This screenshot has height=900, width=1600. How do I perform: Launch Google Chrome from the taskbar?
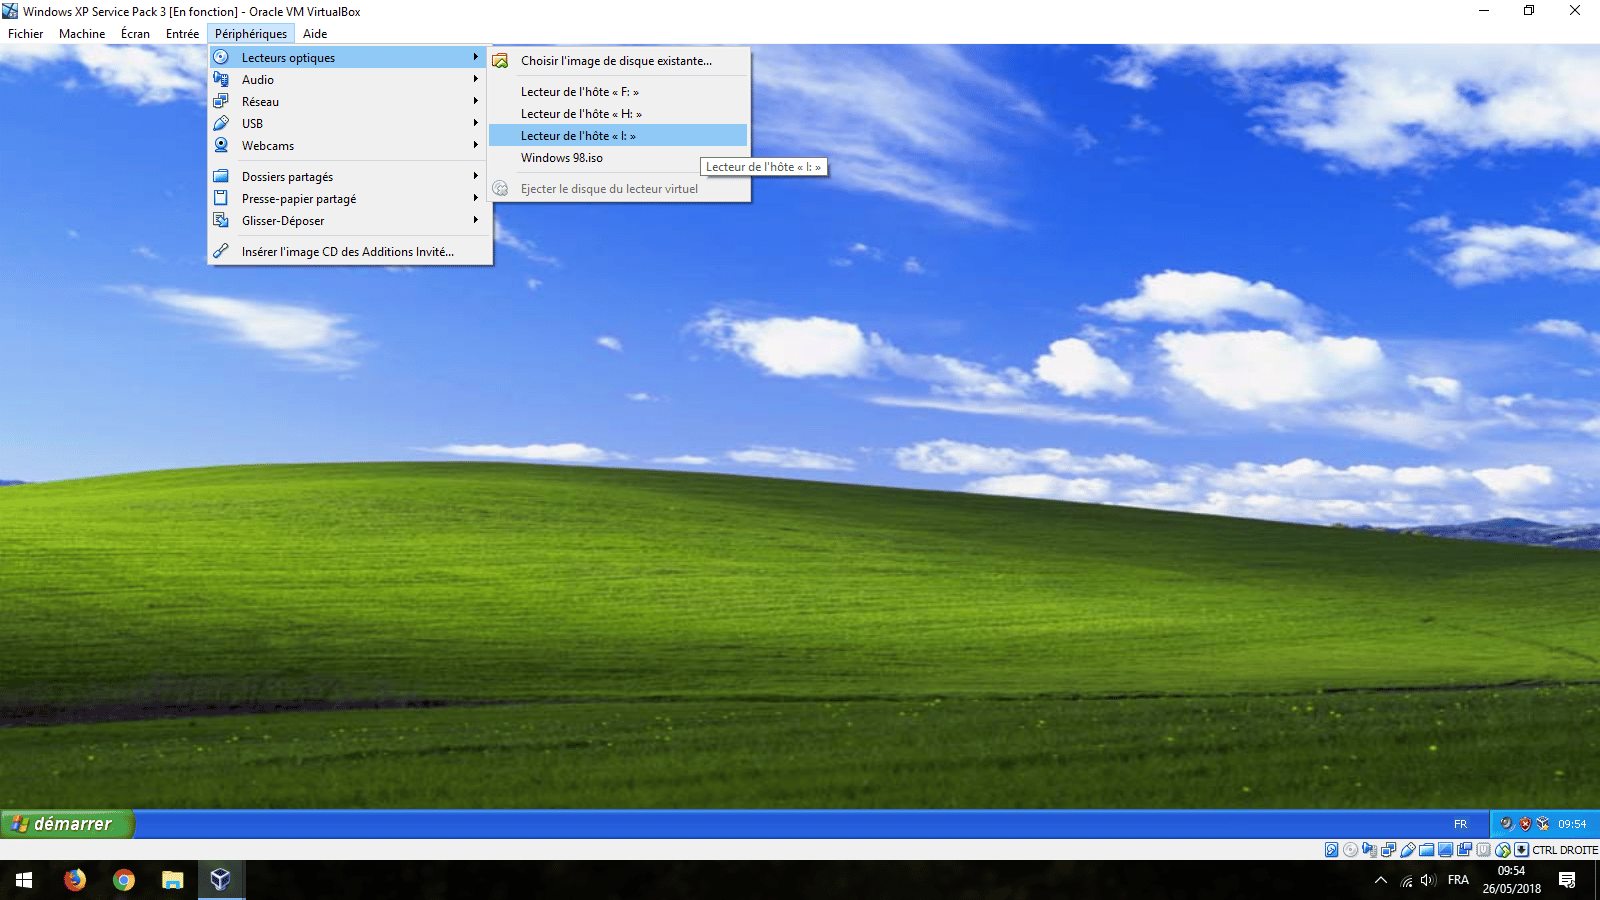click(x=124, y=880)
